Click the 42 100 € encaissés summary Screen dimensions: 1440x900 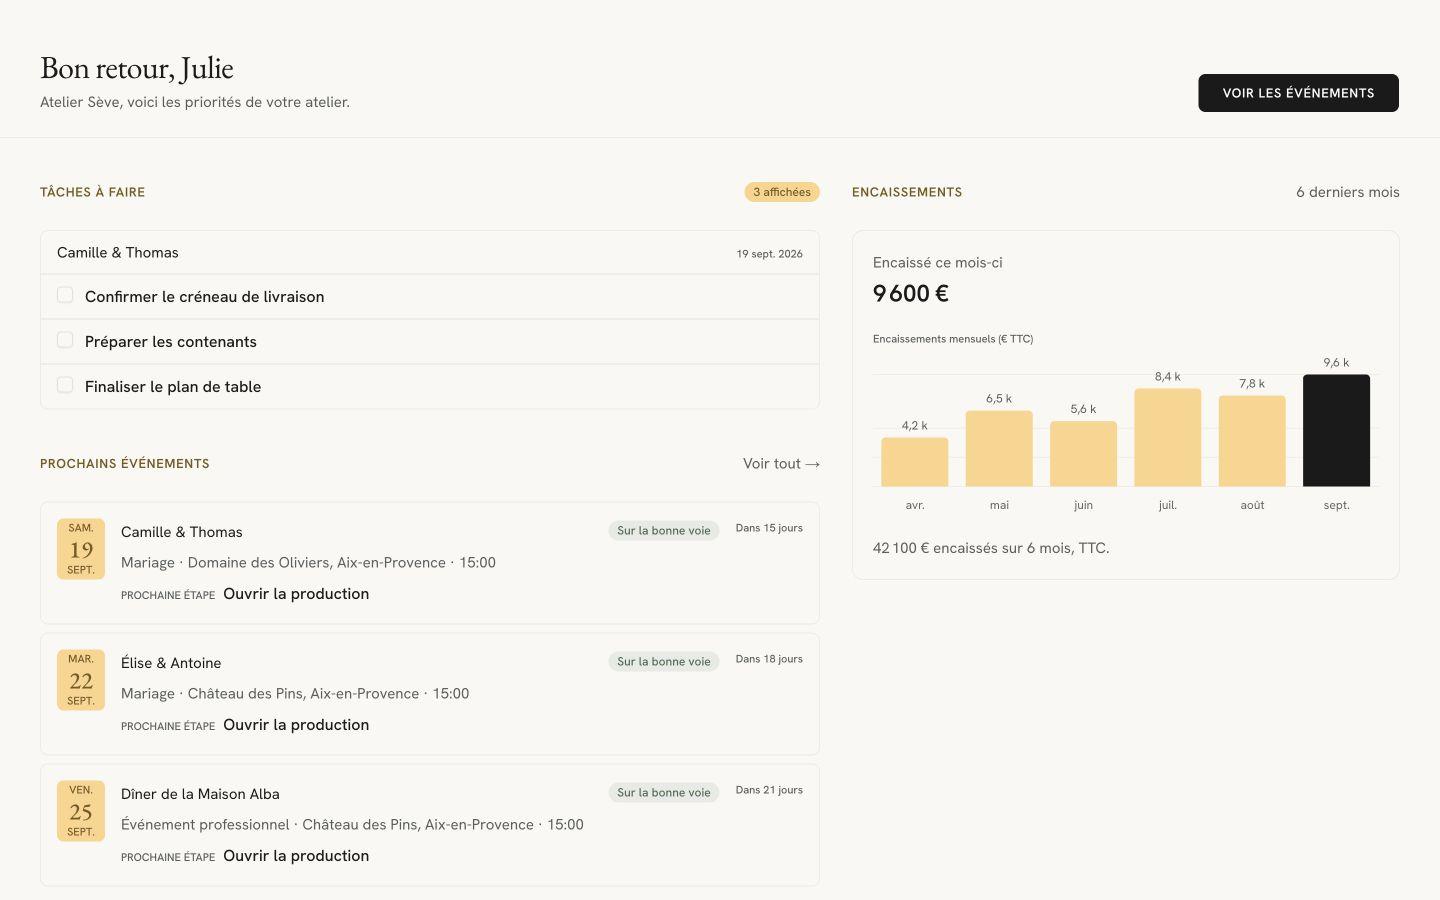click(991, 548)
